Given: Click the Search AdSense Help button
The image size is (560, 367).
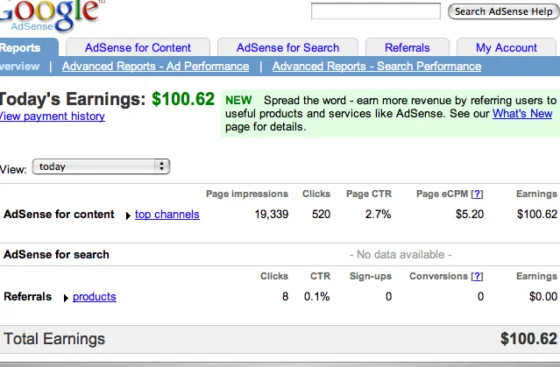Looking at the screenshot, I should [x=504, y=11].
